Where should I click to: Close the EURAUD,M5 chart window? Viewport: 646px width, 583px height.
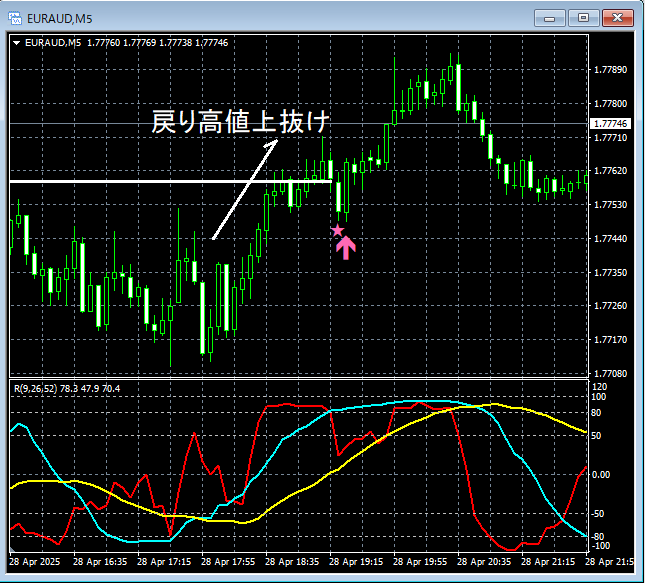coord(618,18)
